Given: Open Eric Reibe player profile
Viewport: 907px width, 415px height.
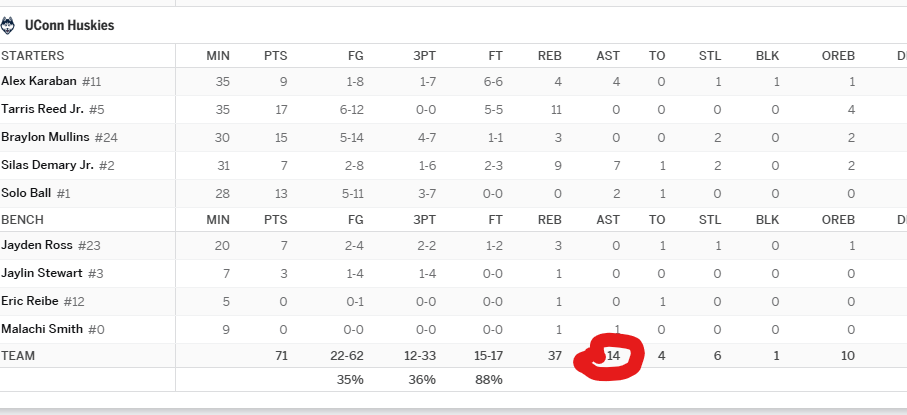Looking at the screenshot, I should (30, 301).
